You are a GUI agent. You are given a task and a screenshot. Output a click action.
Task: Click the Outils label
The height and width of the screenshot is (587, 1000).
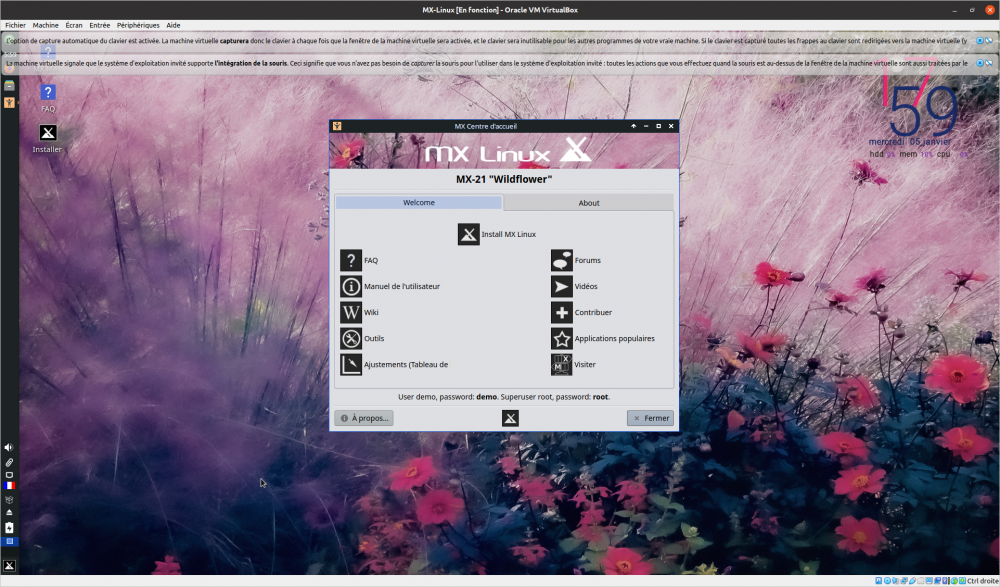(x=374, y=339)
